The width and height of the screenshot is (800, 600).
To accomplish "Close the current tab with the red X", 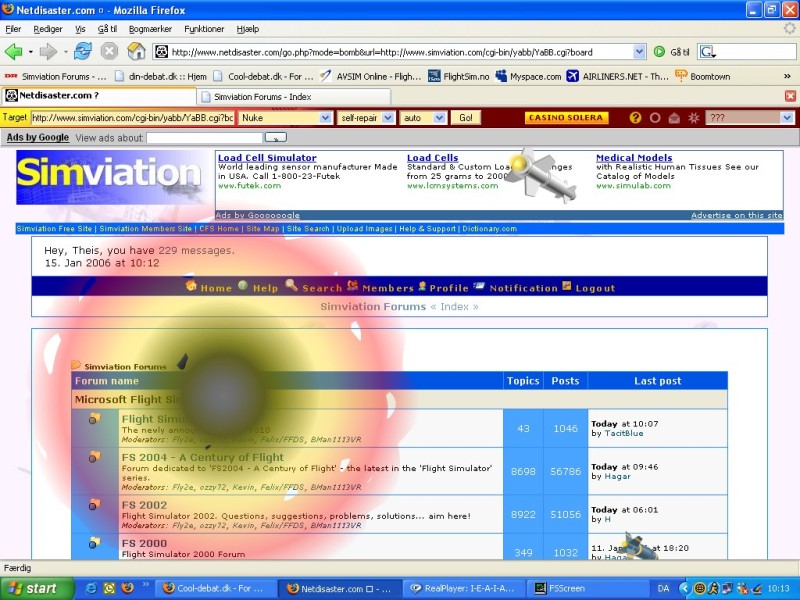I will pos(790,96).
